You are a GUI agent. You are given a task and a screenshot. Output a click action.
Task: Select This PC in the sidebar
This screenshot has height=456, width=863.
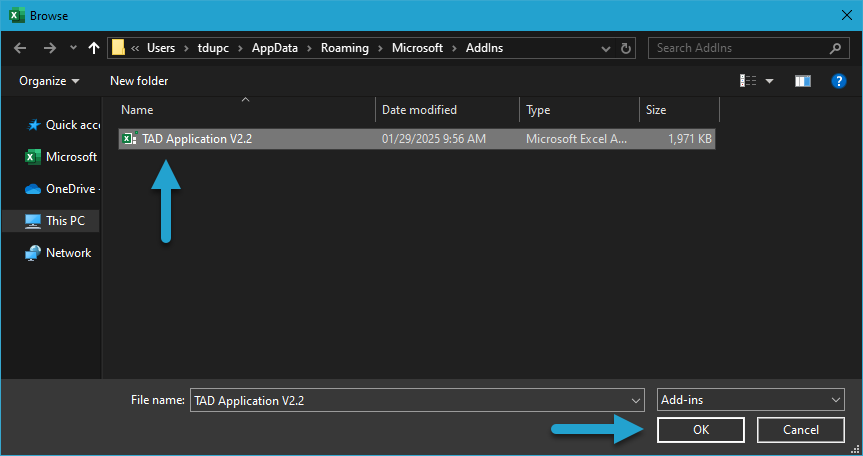coord(51,221)
